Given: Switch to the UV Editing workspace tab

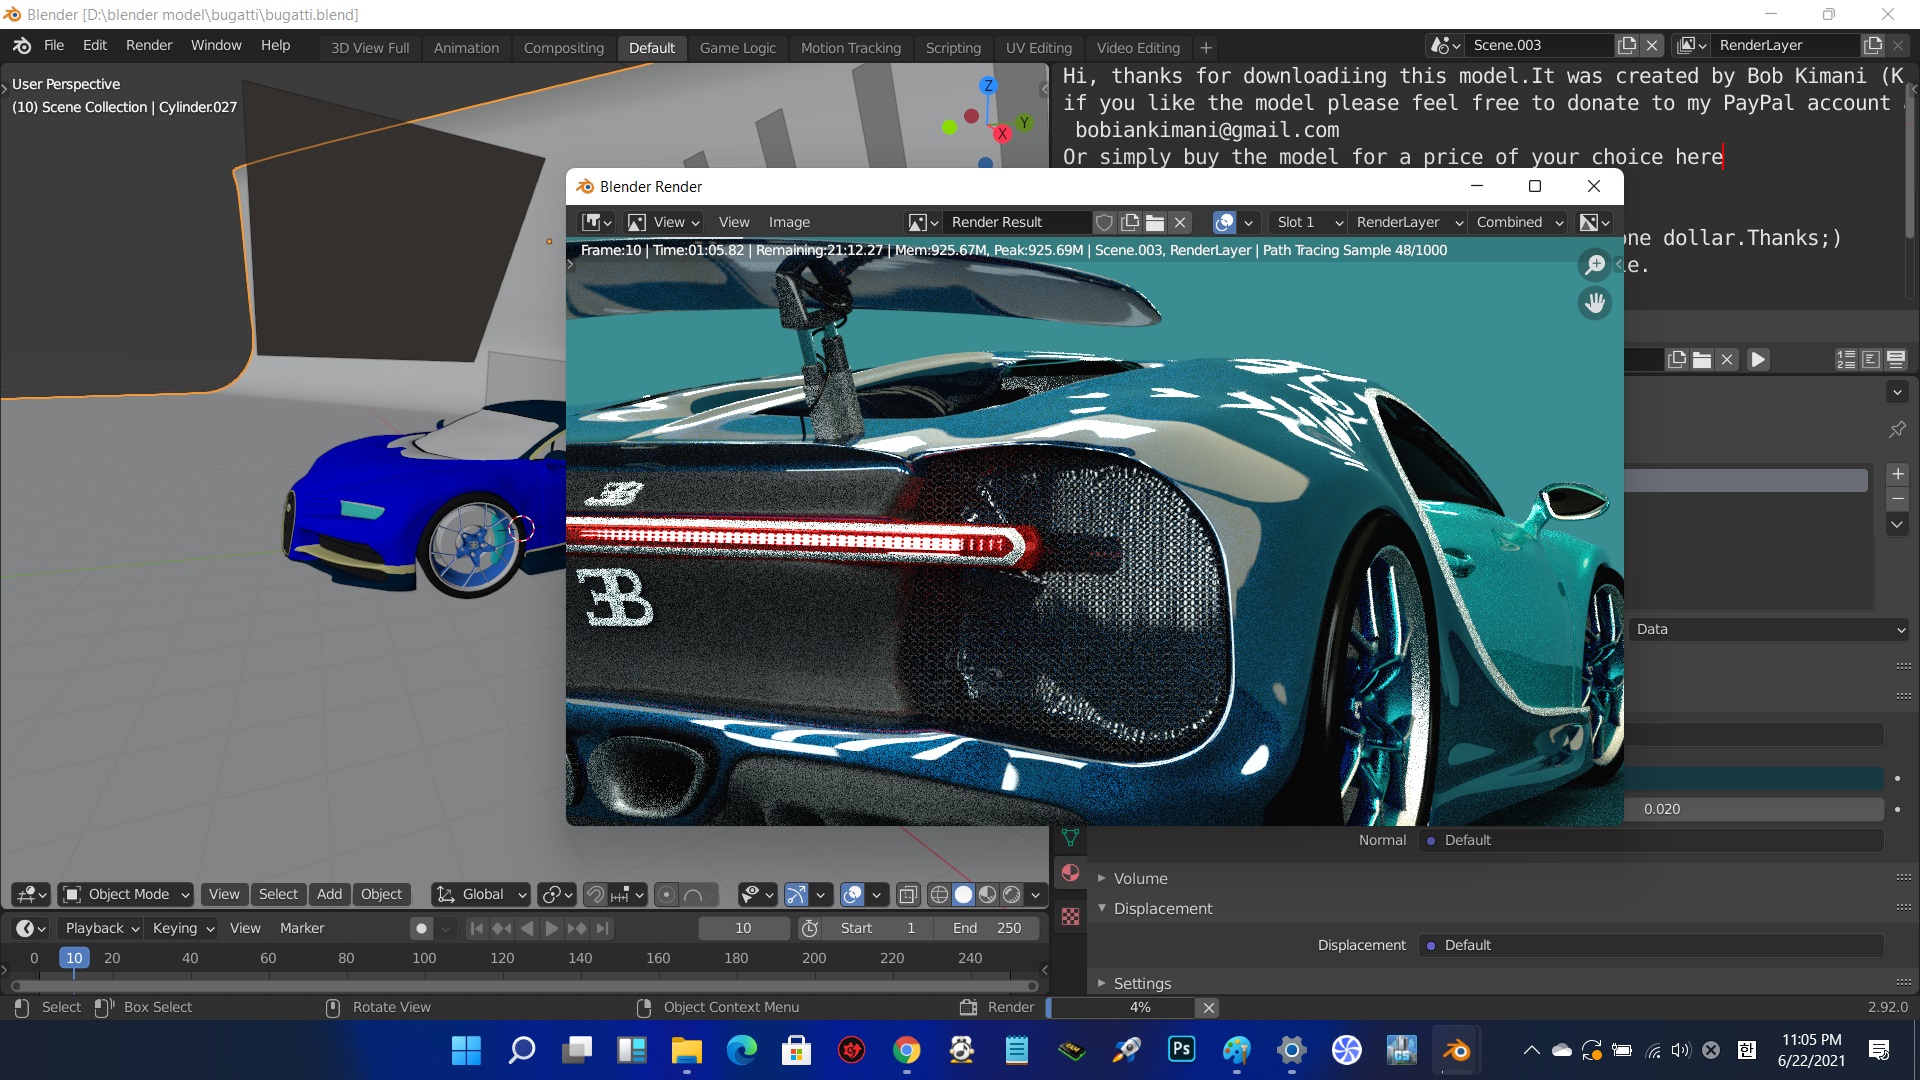Looking at the screenshot, I should 1038,48.
